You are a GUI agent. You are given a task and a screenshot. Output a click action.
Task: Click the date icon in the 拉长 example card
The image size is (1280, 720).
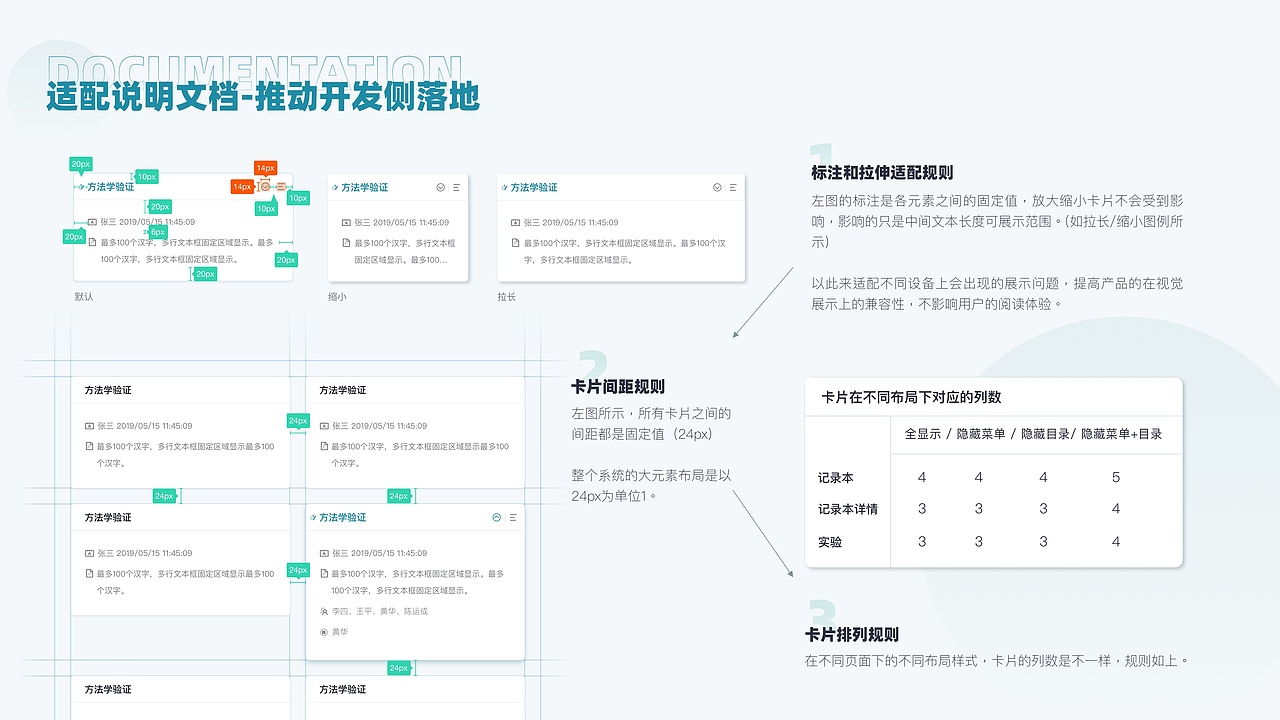tap(516, 223)
